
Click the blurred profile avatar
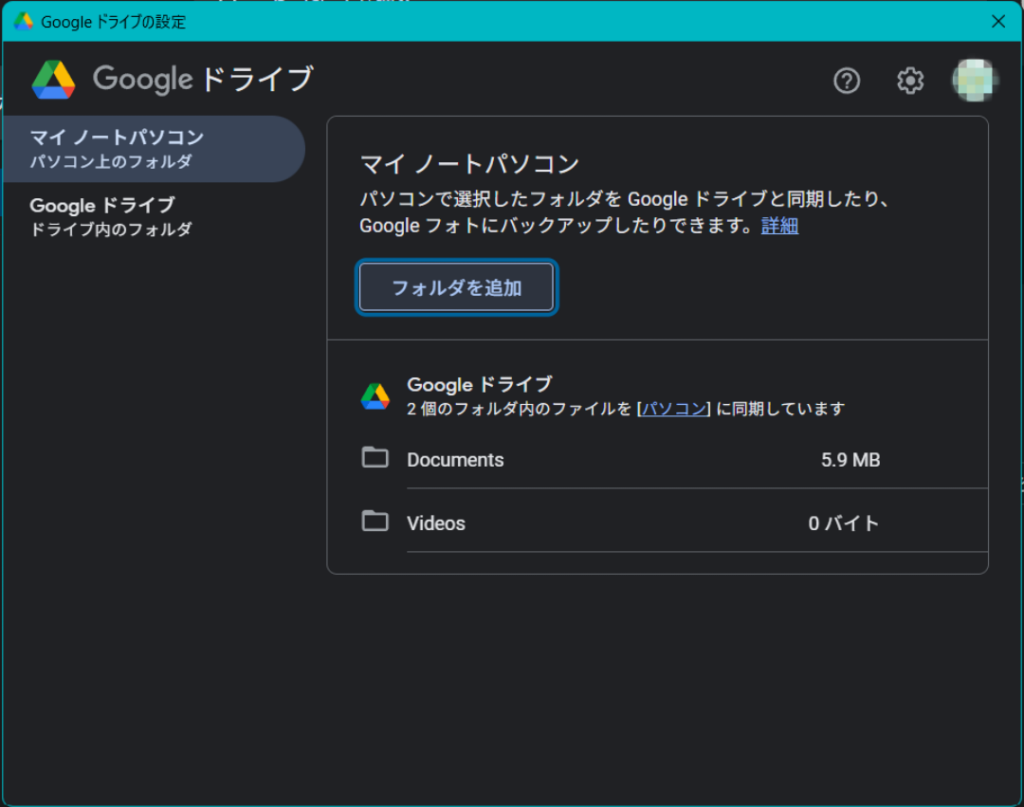[x=974, y=80]
